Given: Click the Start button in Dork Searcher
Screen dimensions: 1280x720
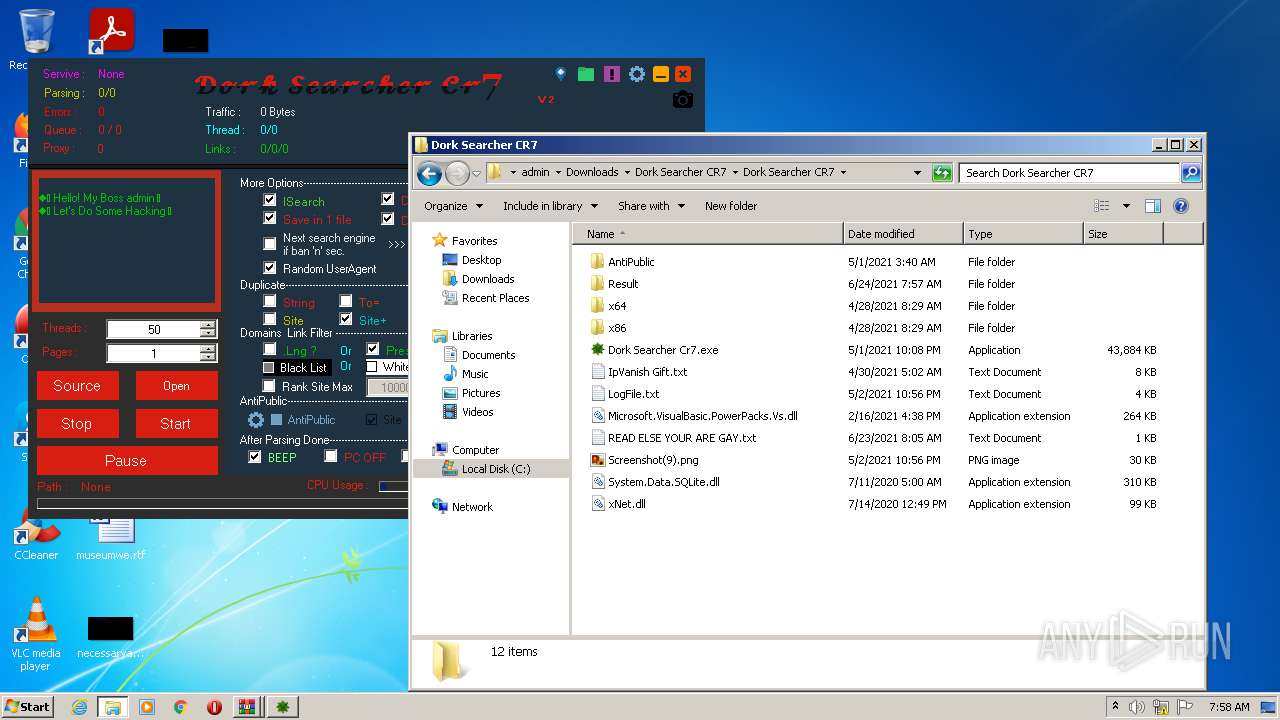Looking at the screenshot, I should point(176,424).
